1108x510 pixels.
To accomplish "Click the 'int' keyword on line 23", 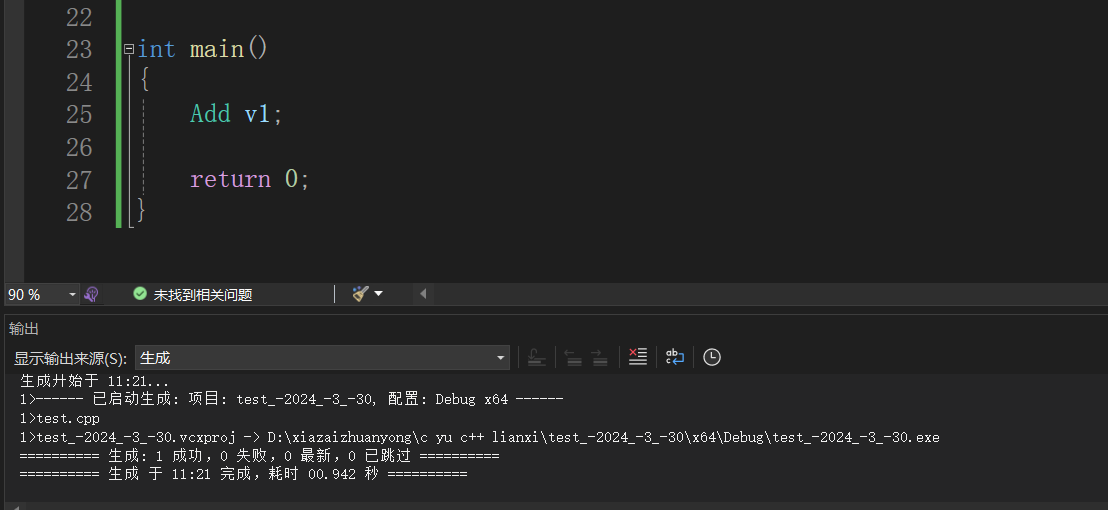I will pos(156,49).
